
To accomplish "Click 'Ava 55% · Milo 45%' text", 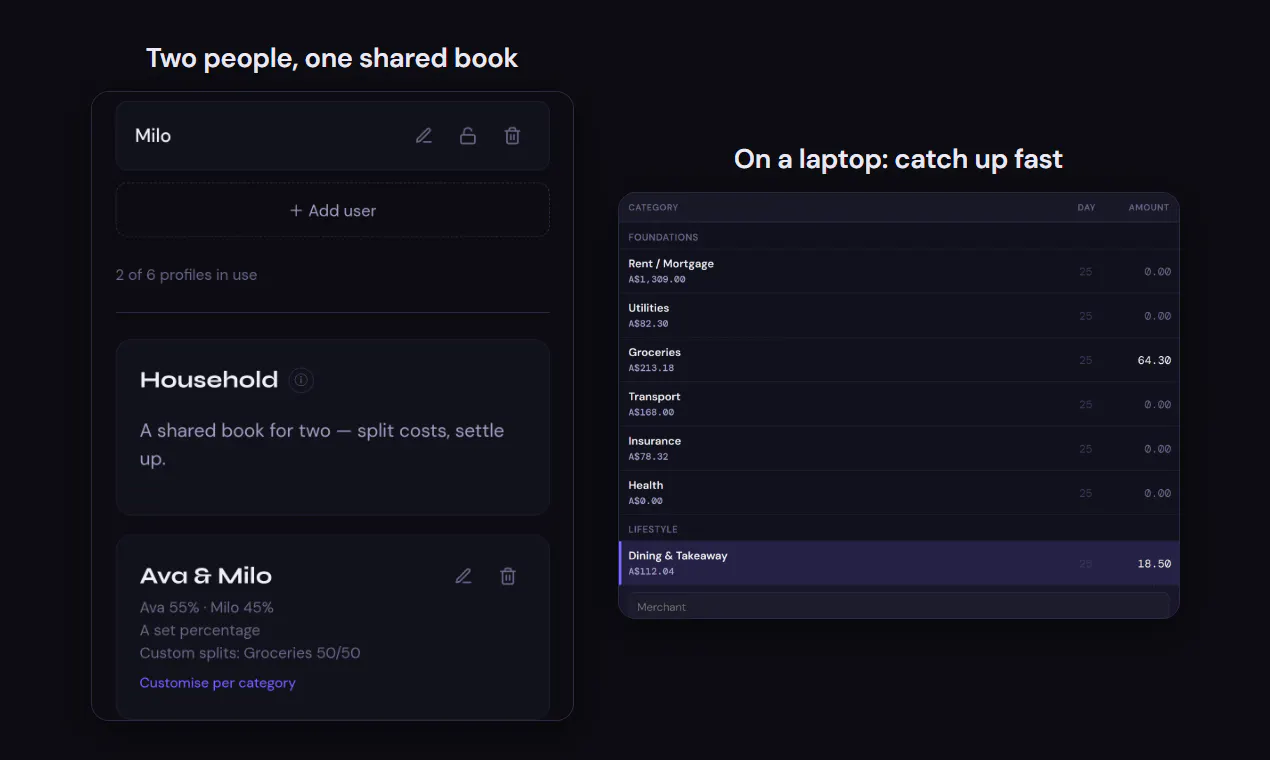I will click(x=207, y=607).
